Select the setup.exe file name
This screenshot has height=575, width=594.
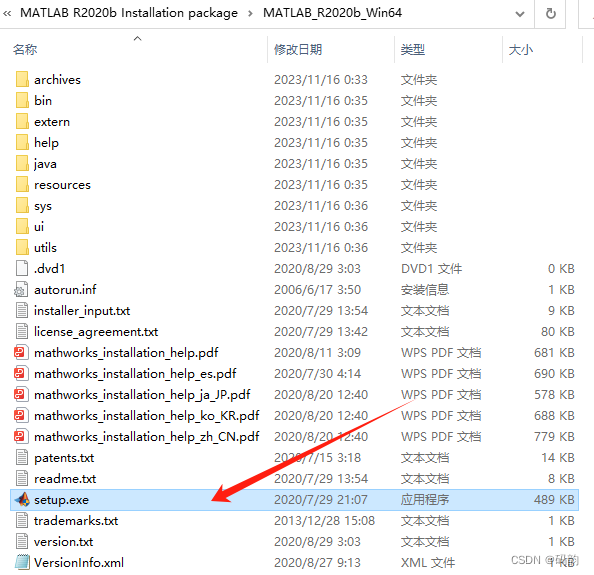(61, 500)
